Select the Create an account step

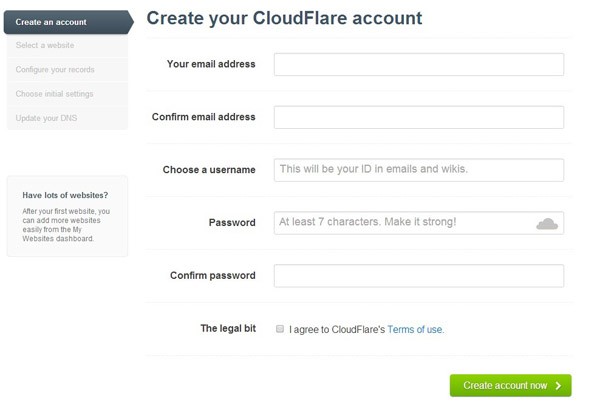pyautogui.click(x=68, y=22)
